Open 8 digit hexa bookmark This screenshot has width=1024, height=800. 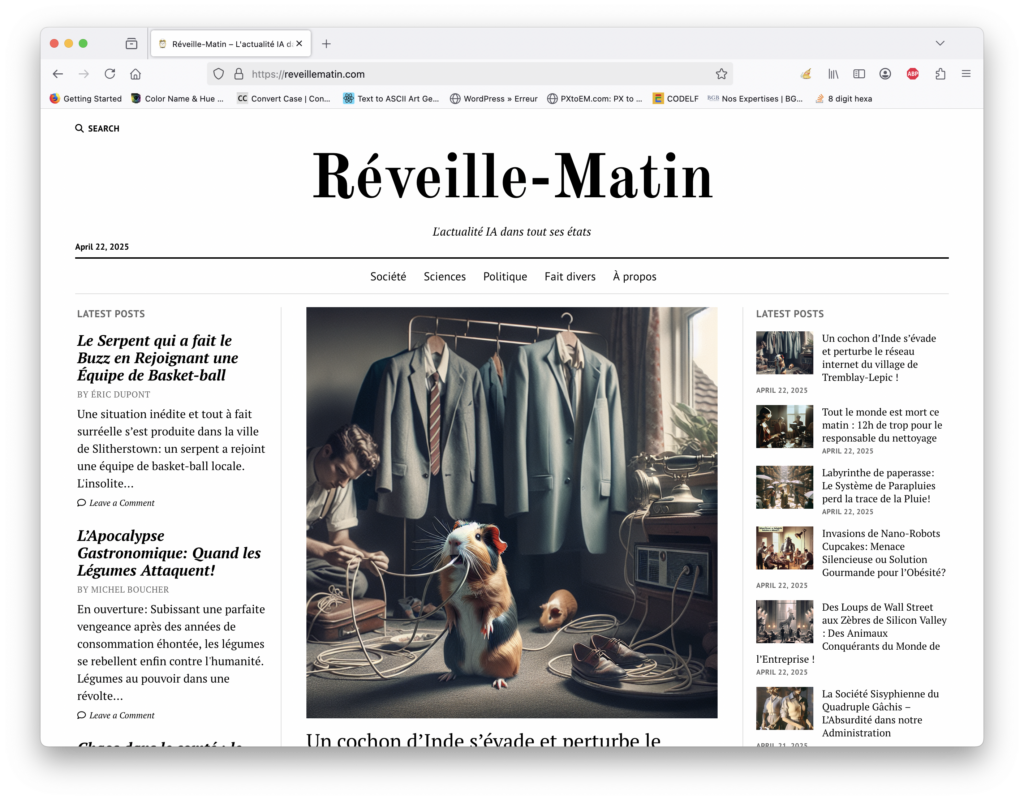pos(843,99)
